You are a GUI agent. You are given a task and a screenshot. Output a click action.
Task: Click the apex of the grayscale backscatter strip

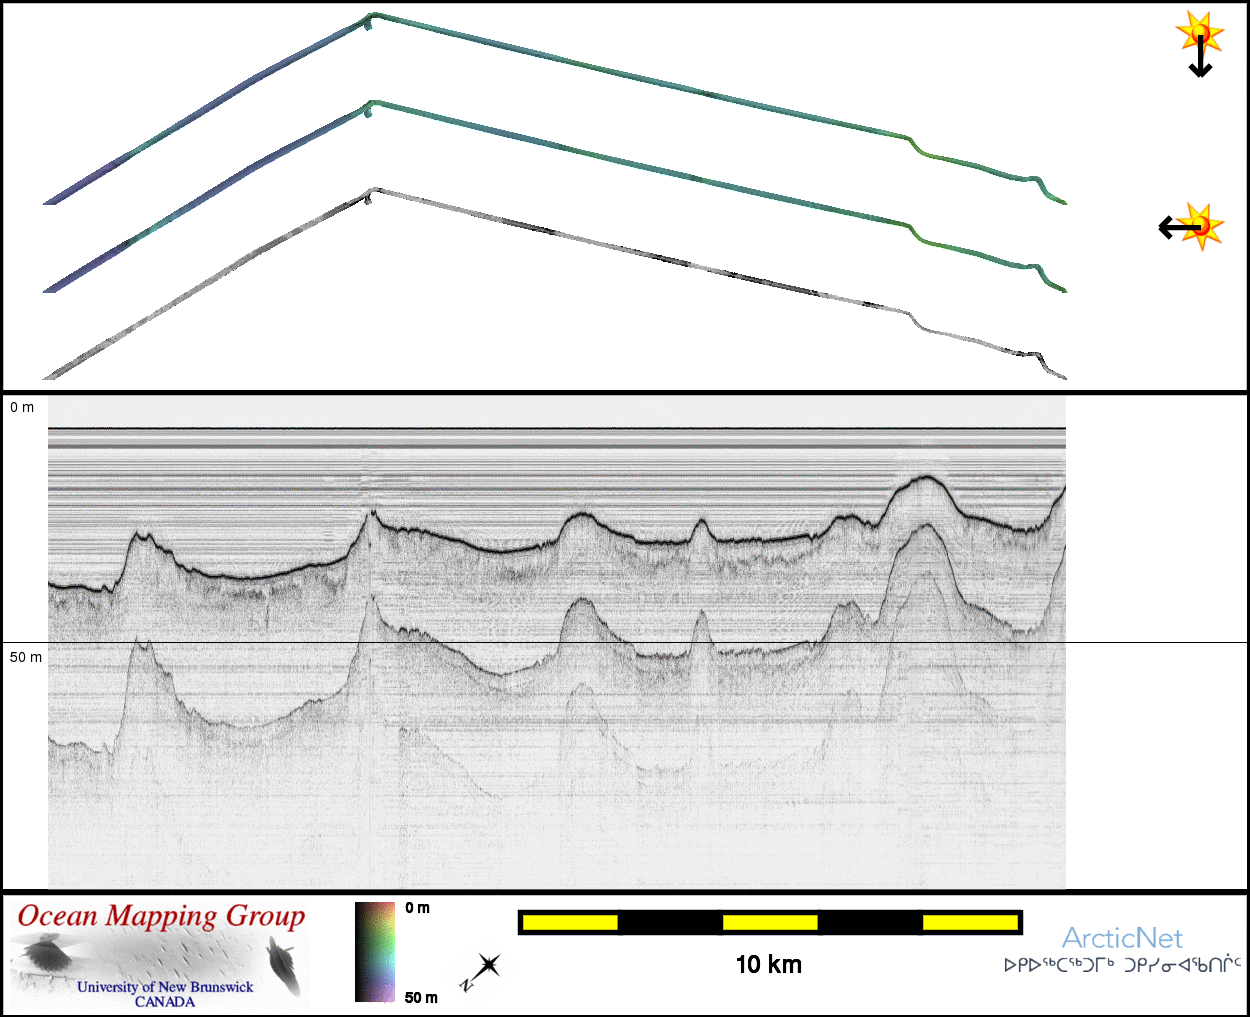click(x=372, y=192)
